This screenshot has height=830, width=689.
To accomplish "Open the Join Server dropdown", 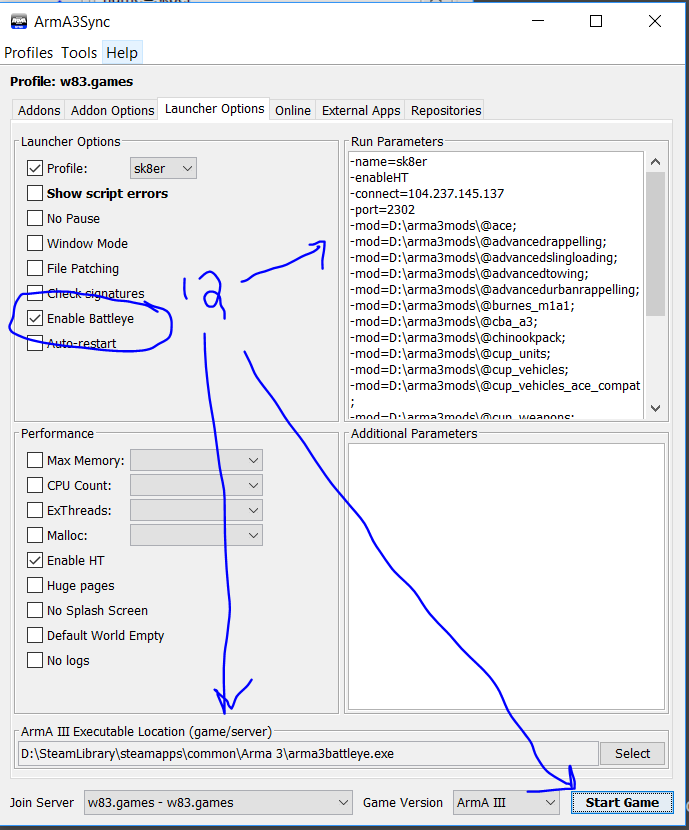I will [218, 802].
